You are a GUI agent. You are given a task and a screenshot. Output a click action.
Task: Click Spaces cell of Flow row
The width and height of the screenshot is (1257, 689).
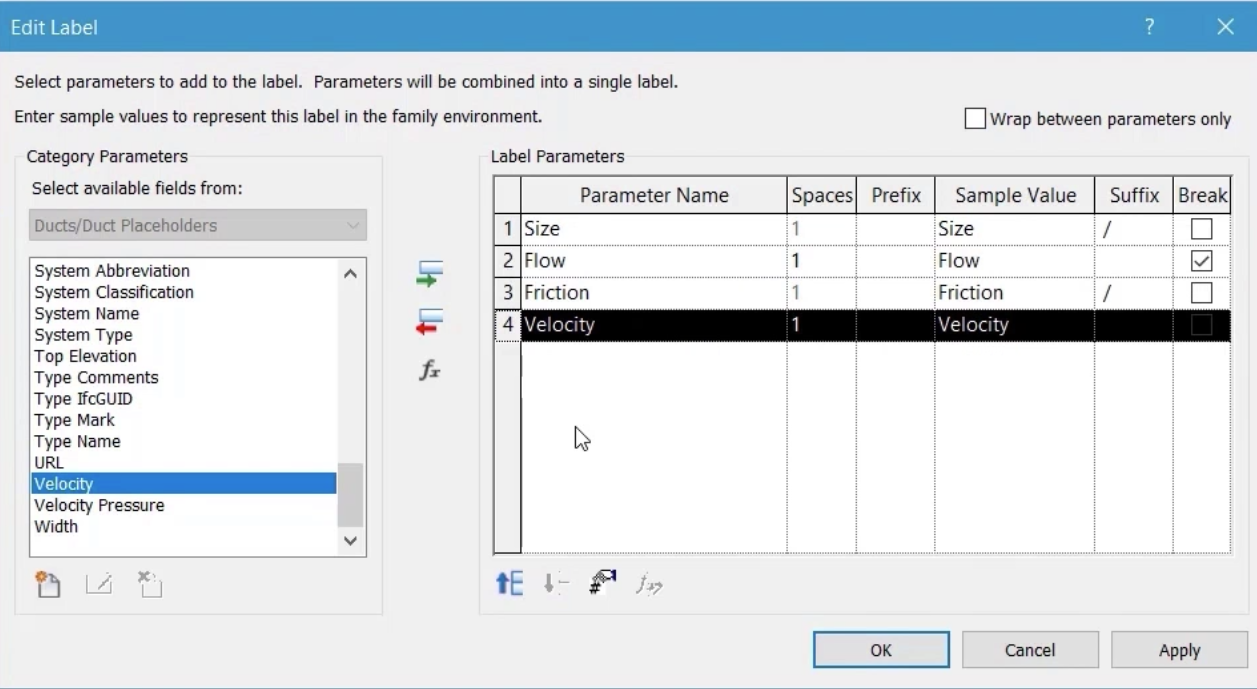[x=822, y=261]
